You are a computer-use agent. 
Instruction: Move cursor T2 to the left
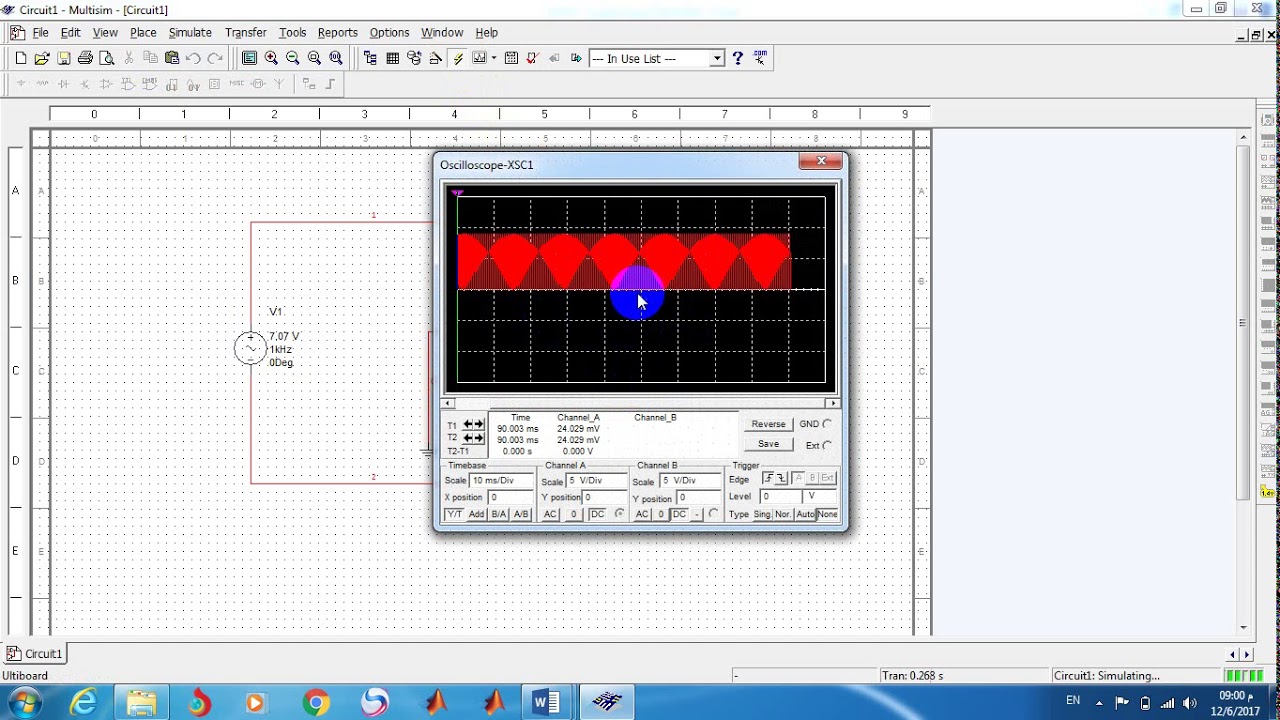tap(468, 438)
